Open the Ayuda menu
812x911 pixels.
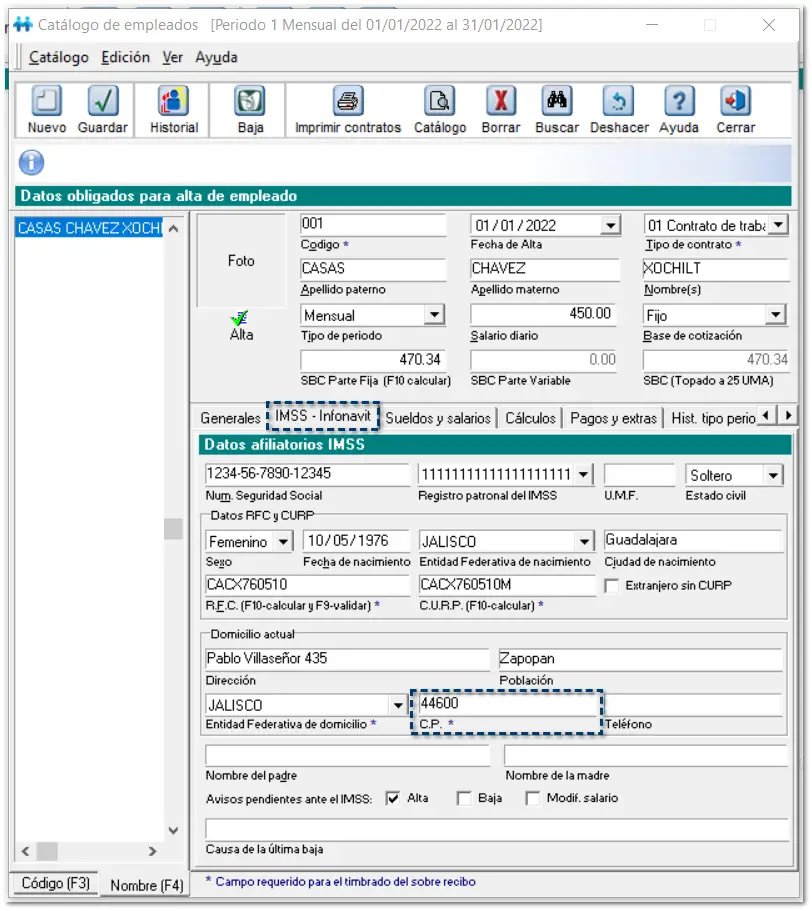point(216,58)
